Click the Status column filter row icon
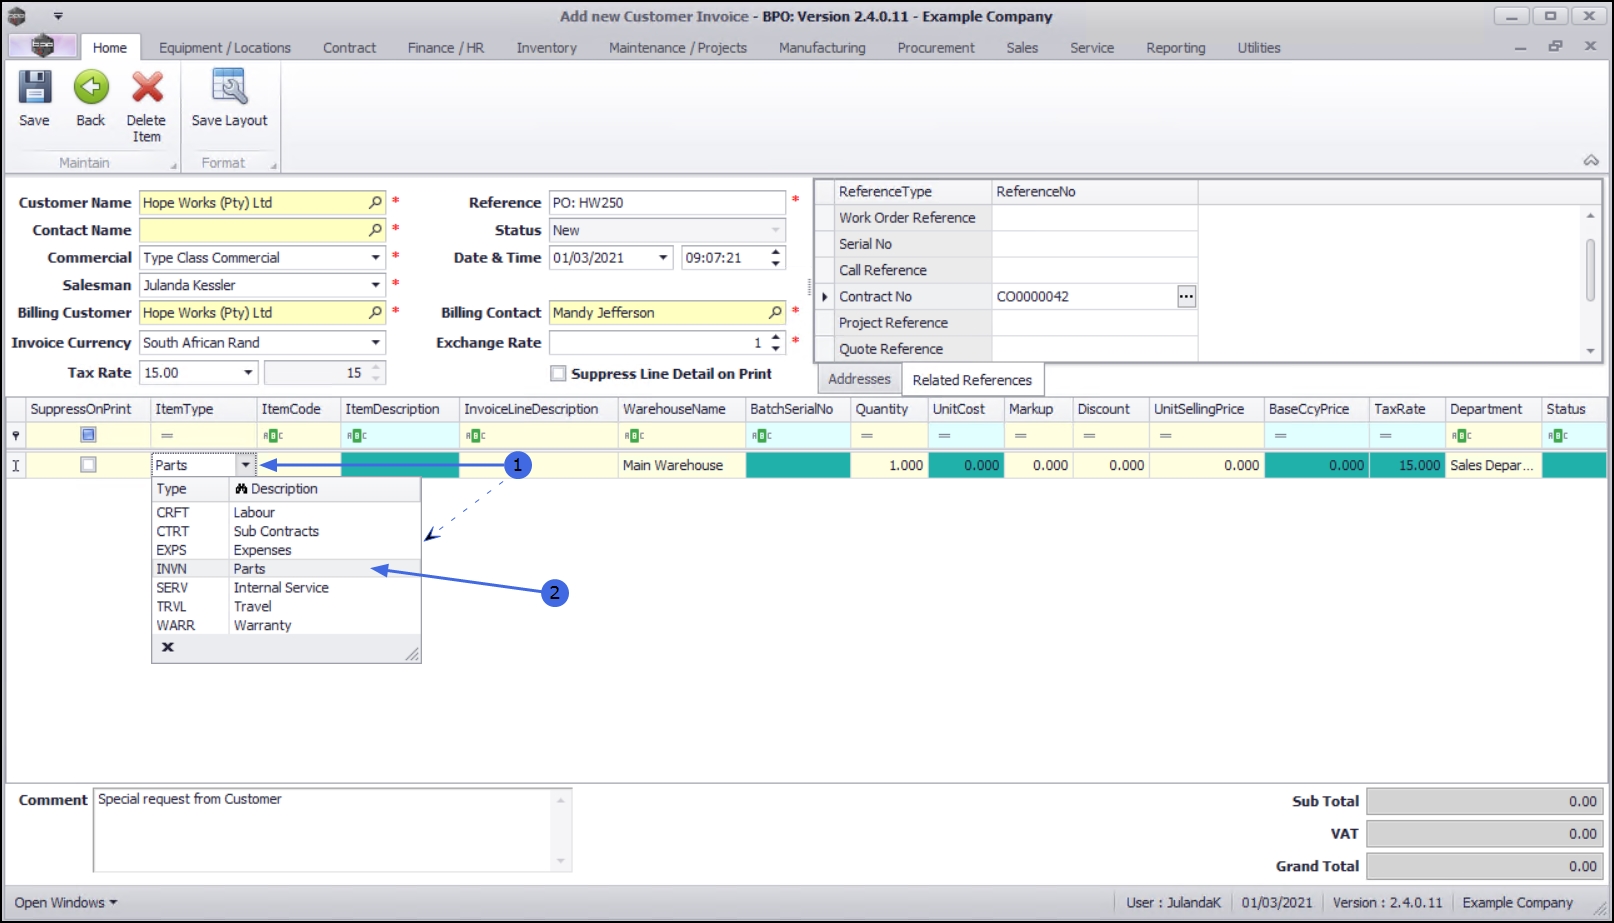 1558,436
